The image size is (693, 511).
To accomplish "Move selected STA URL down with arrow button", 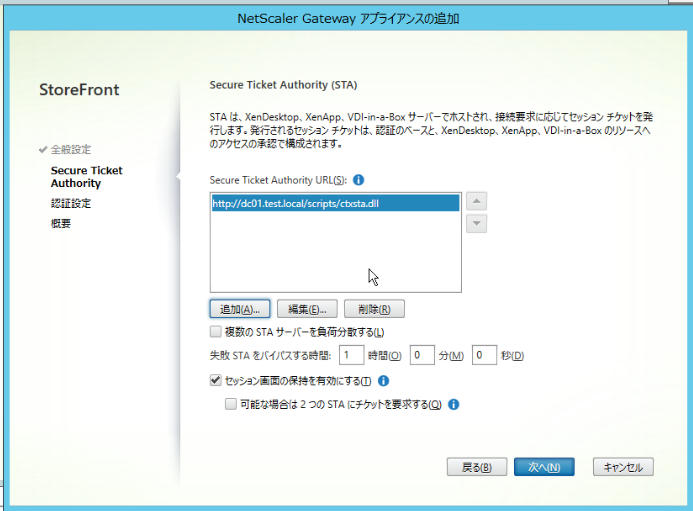I will 476,224.
